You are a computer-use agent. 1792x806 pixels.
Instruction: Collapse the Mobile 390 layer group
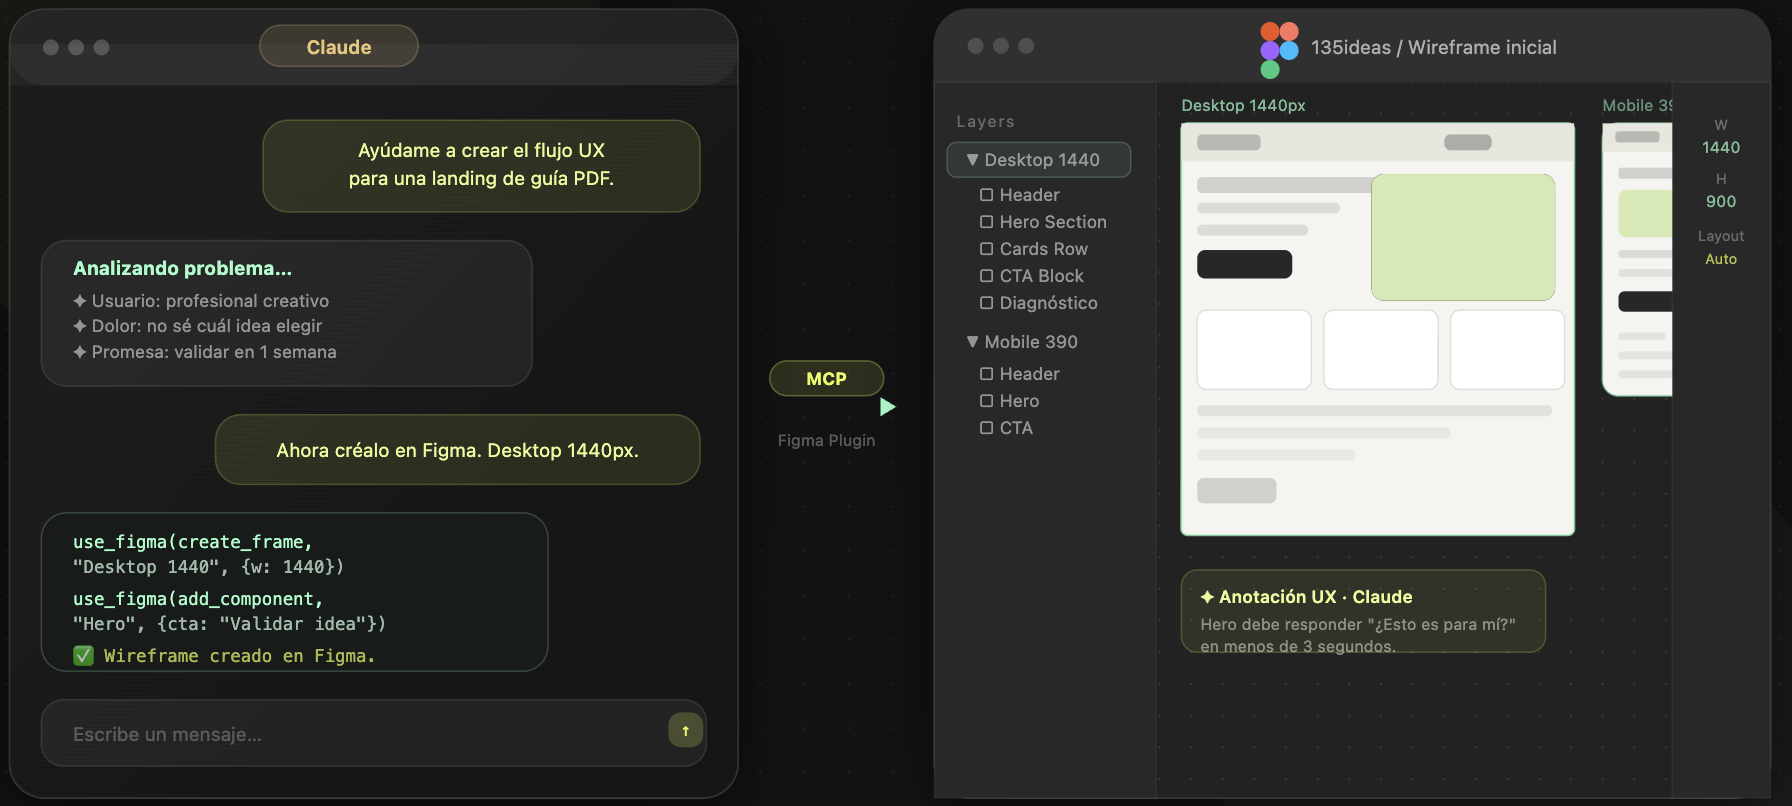coord(972,342)
